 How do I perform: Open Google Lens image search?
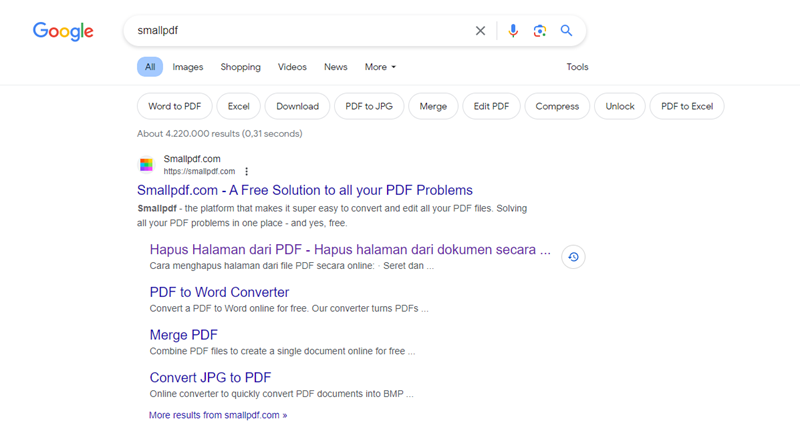coord(539,31)
